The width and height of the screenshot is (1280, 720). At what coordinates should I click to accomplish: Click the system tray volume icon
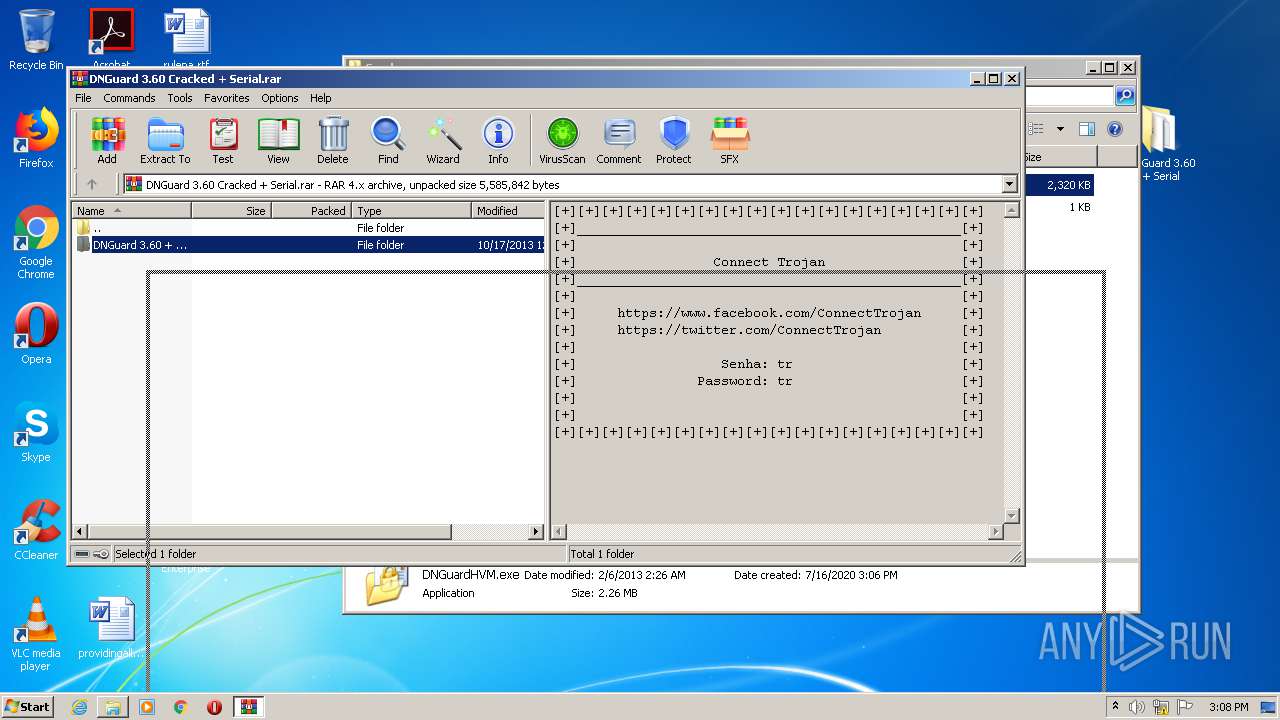1137,707
